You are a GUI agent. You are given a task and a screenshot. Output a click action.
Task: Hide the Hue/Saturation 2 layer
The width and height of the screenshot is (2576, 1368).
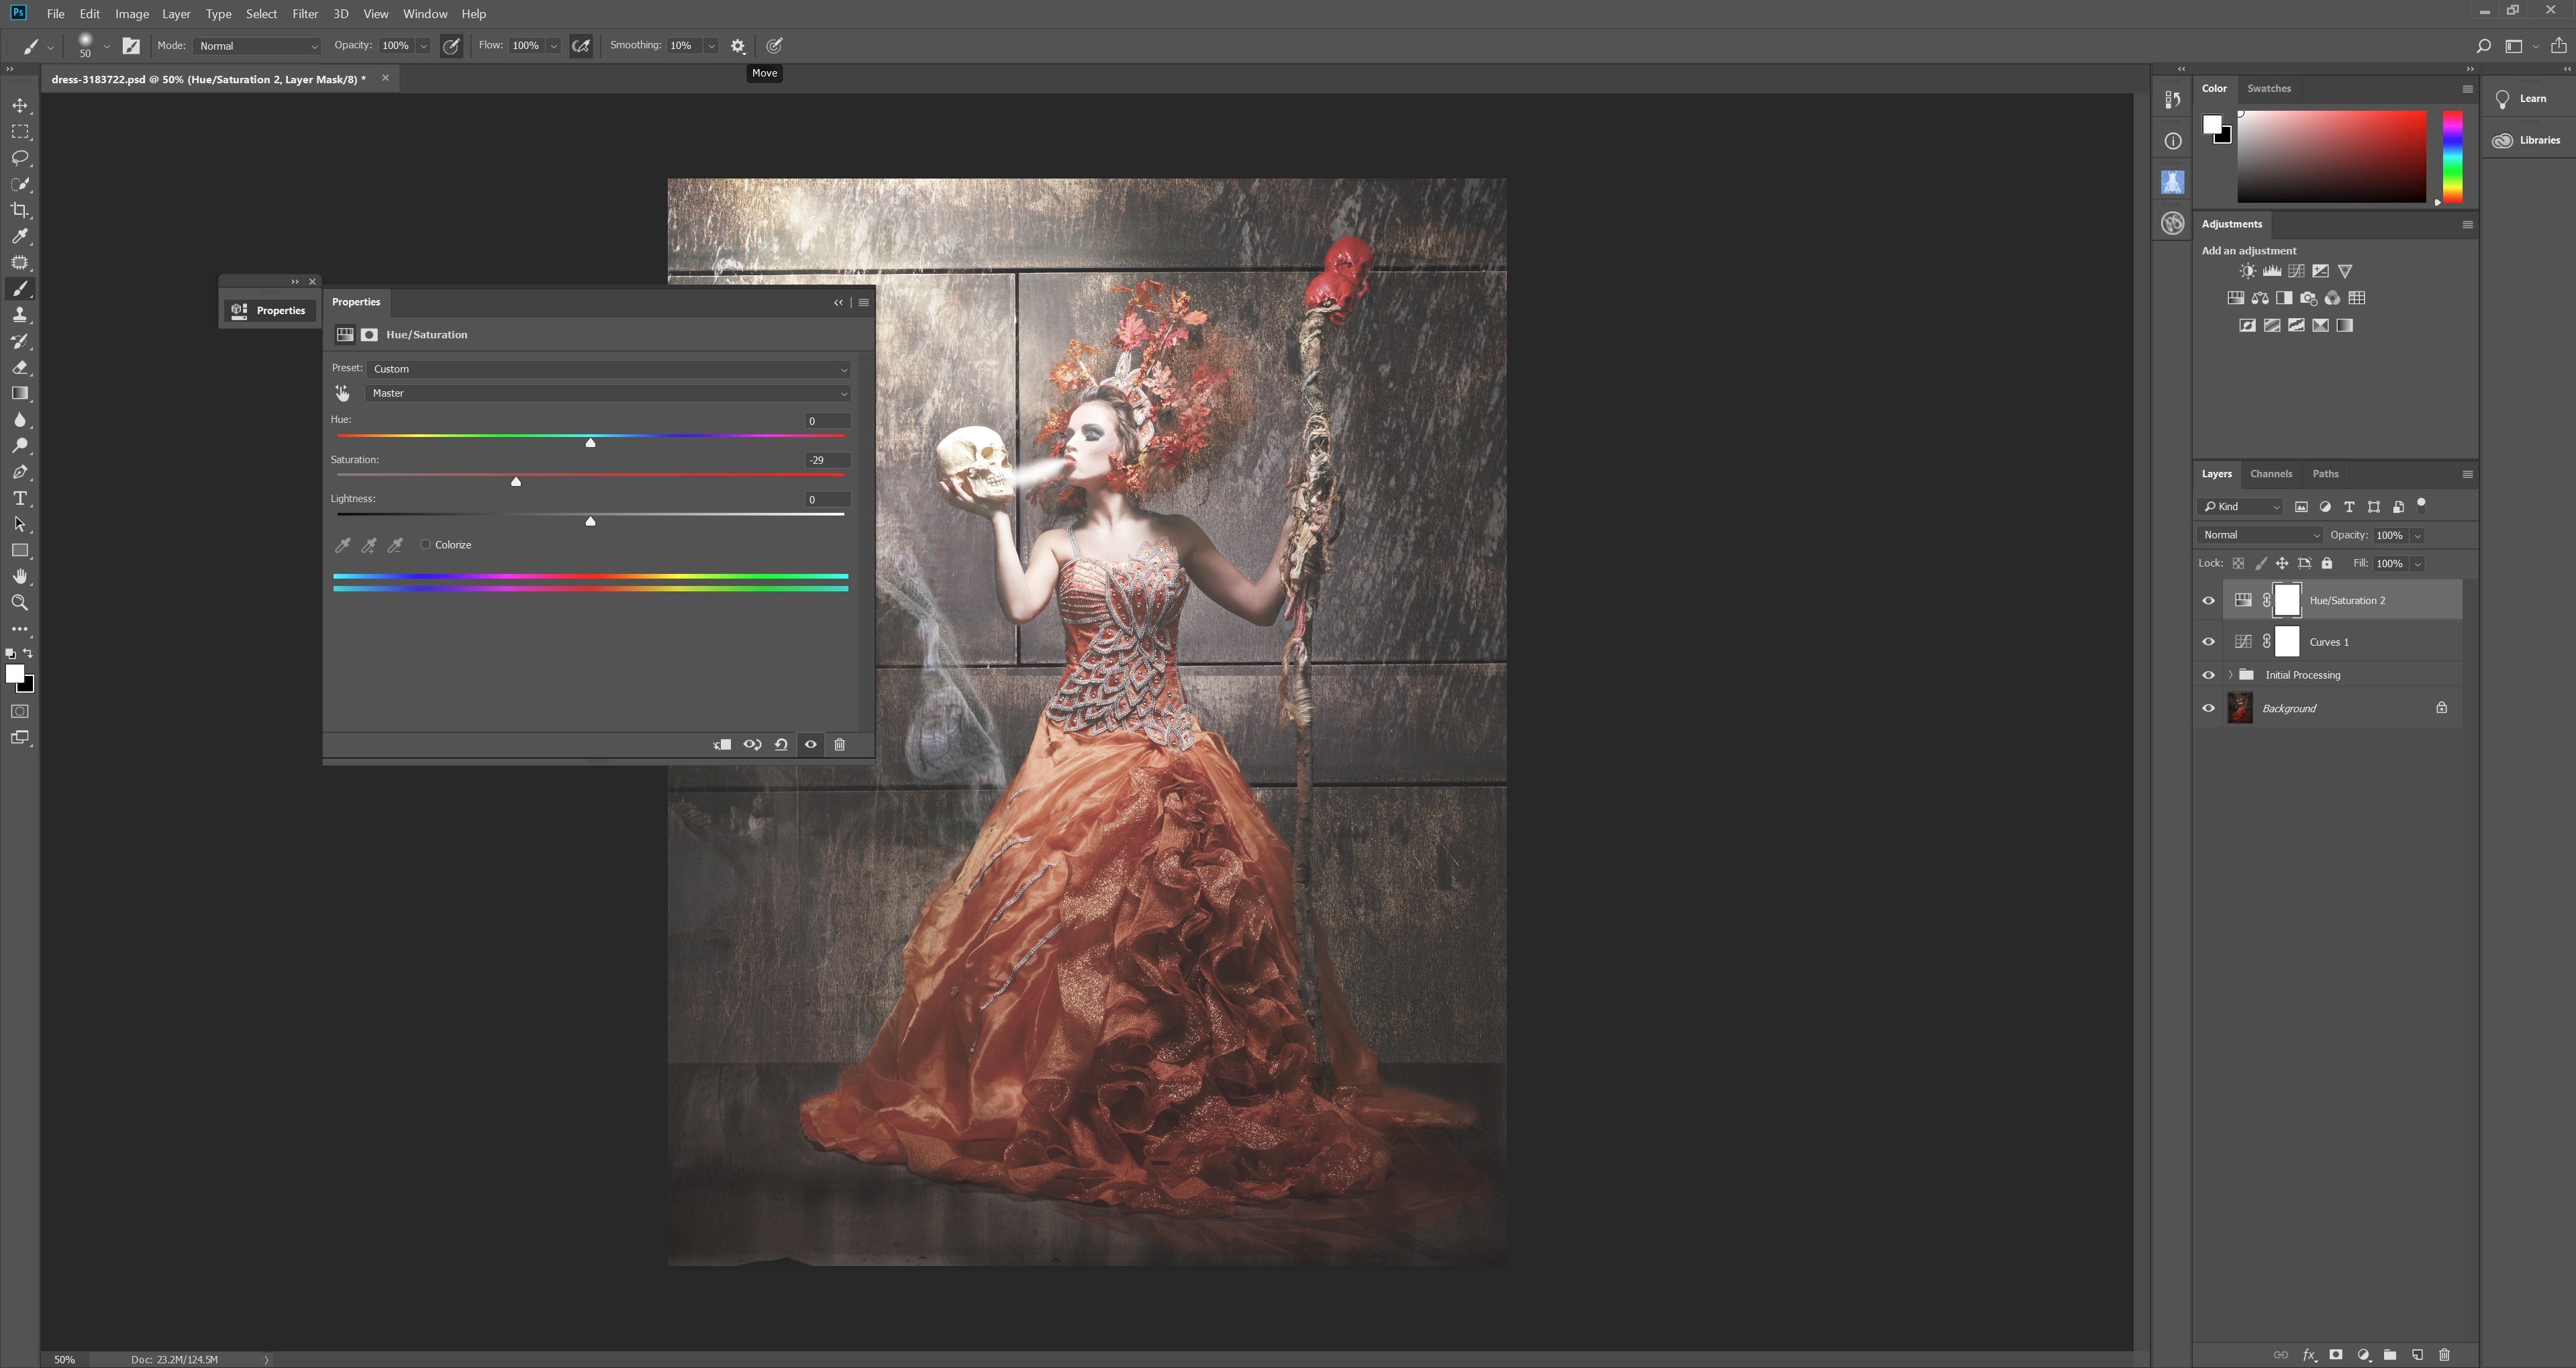[x=2209, y=601]
